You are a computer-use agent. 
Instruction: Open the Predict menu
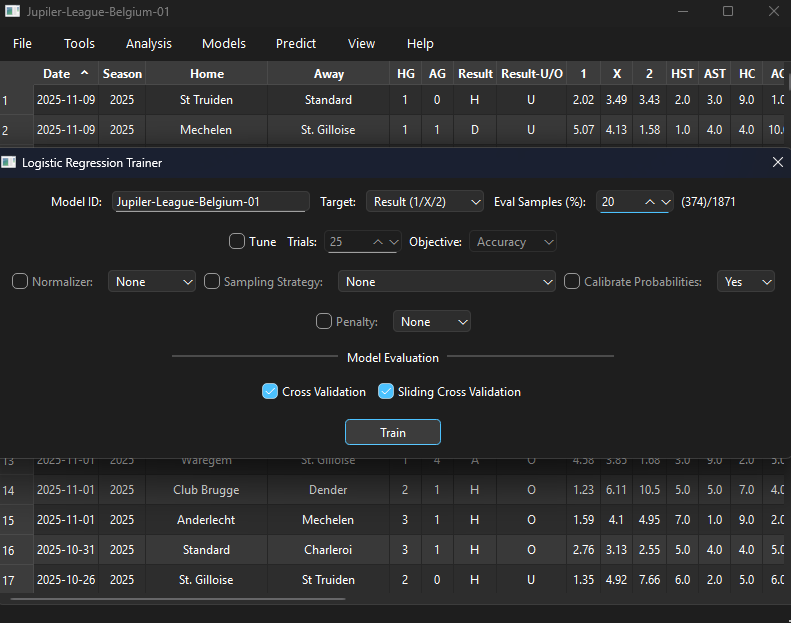click(x=296, y=43)
